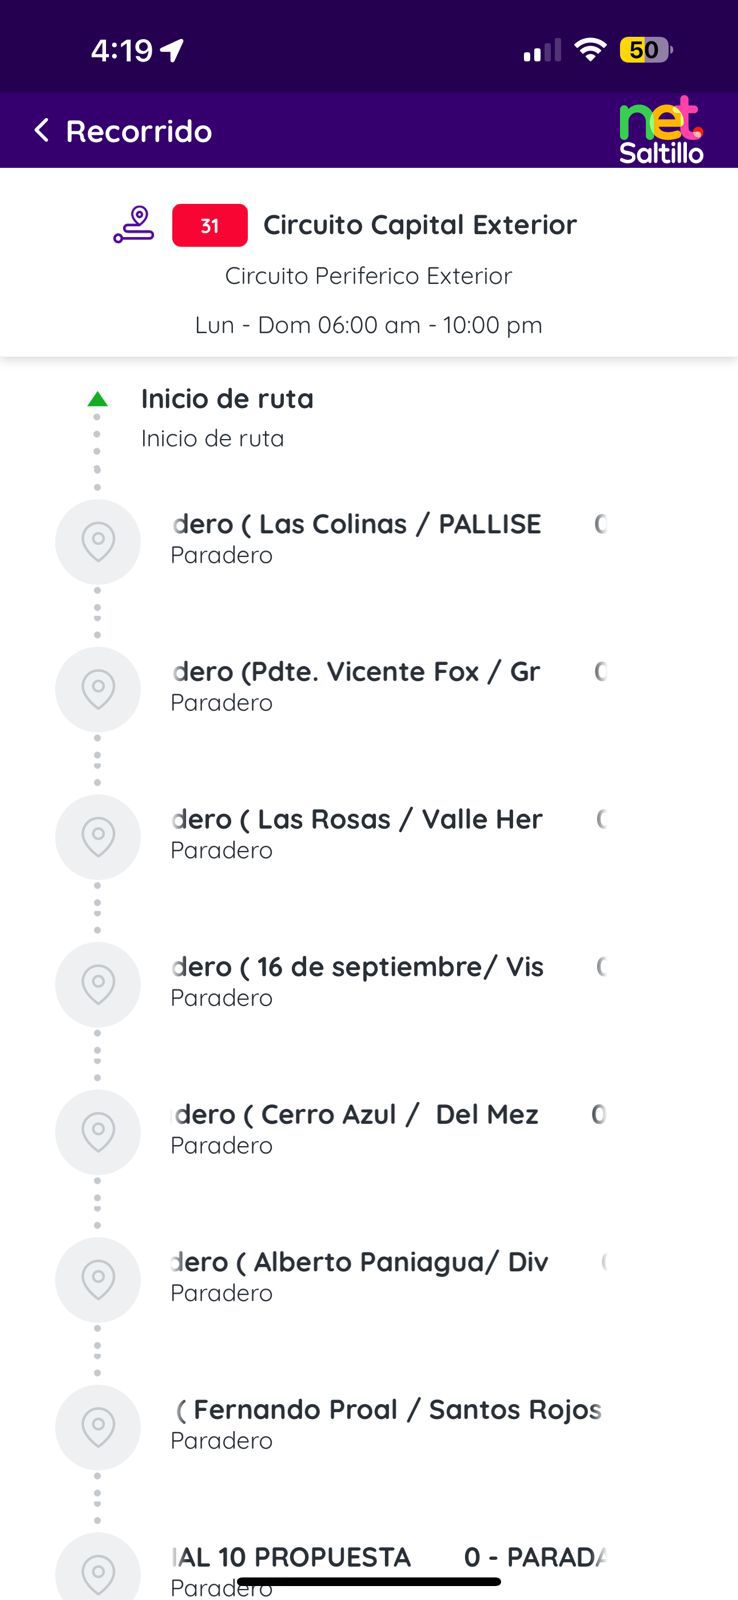Select the Las Colinas / PALLISE stop name

tap(356, 524)
